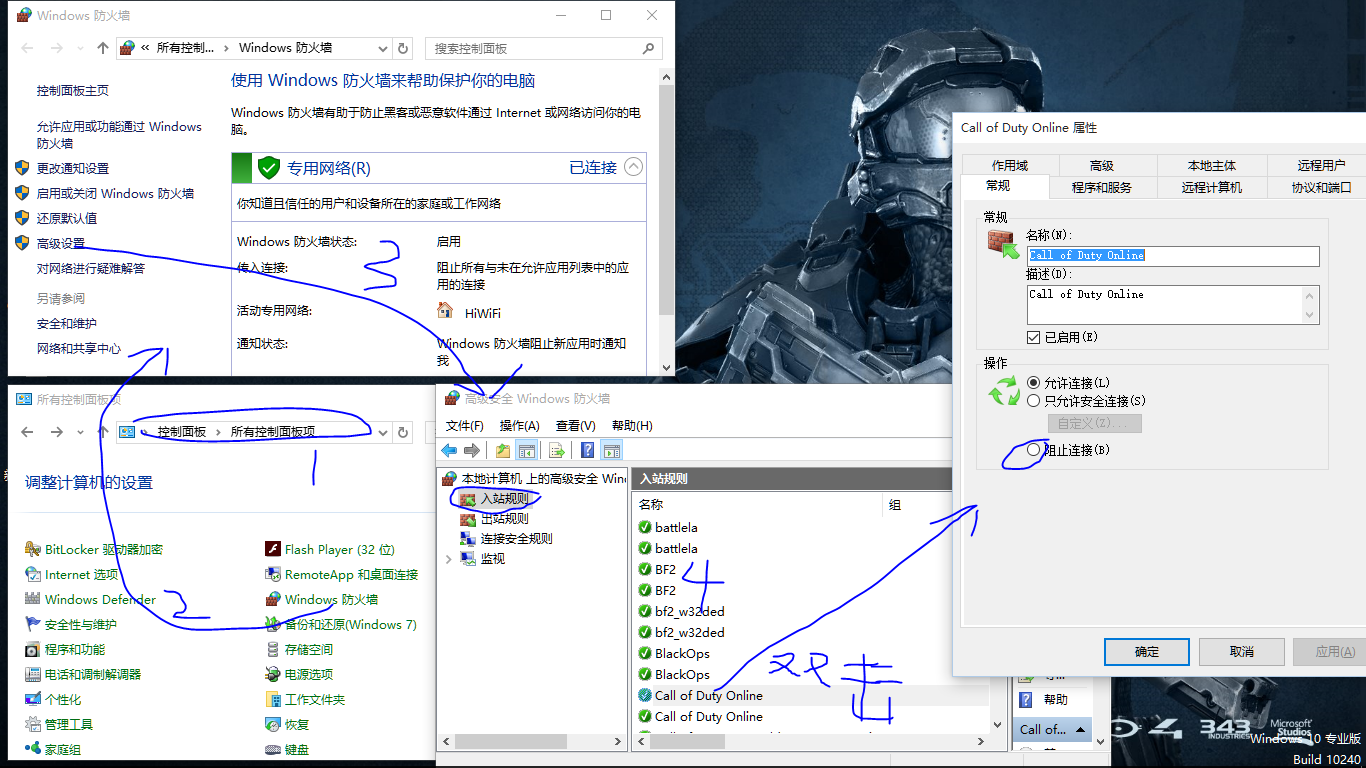
Task: Open Internet 选项 in Control Panel
Action: pyautogui.click(x=71, y=574)
